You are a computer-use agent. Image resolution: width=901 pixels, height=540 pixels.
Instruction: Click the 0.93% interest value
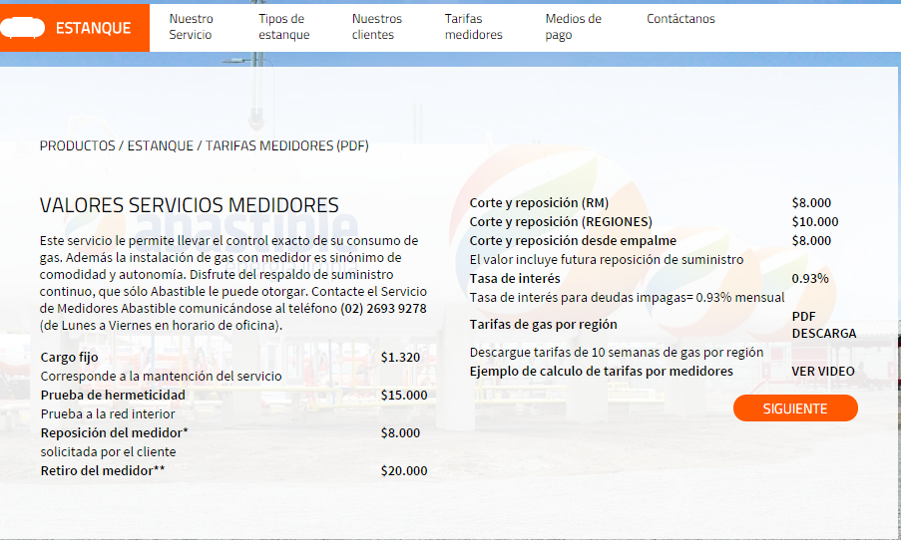point(810,279)
